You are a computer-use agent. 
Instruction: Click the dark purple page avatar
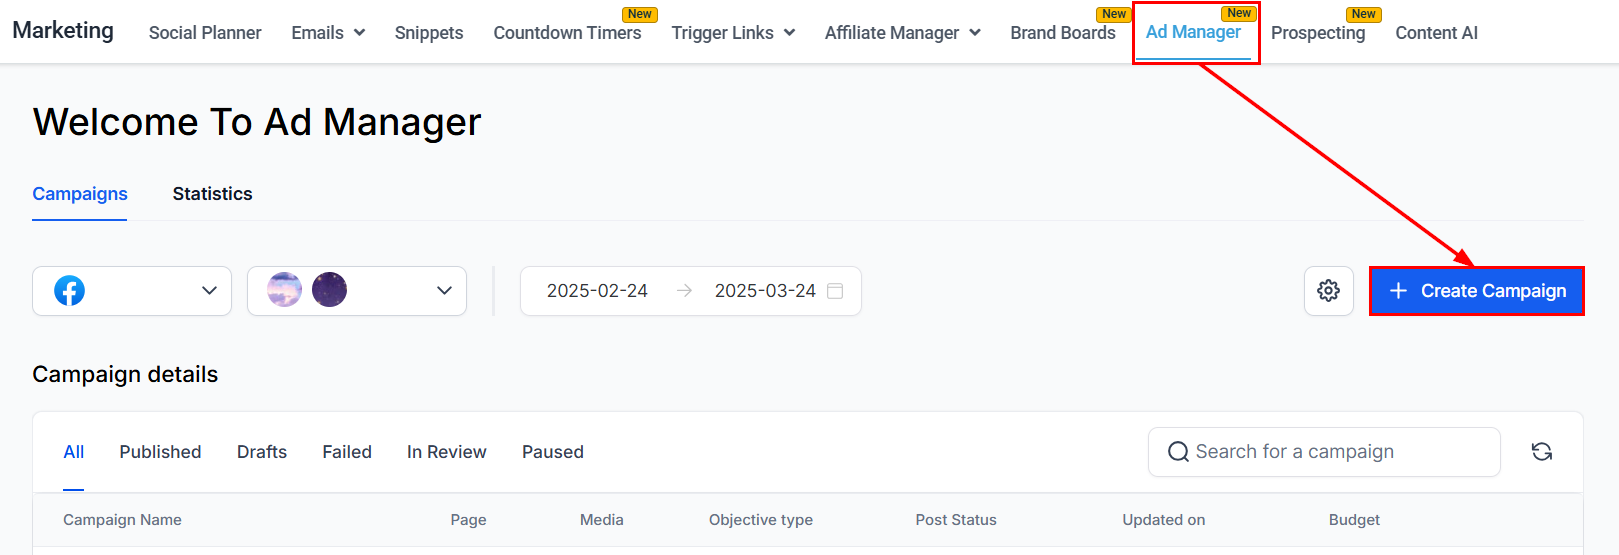click(x=329, y=290)
